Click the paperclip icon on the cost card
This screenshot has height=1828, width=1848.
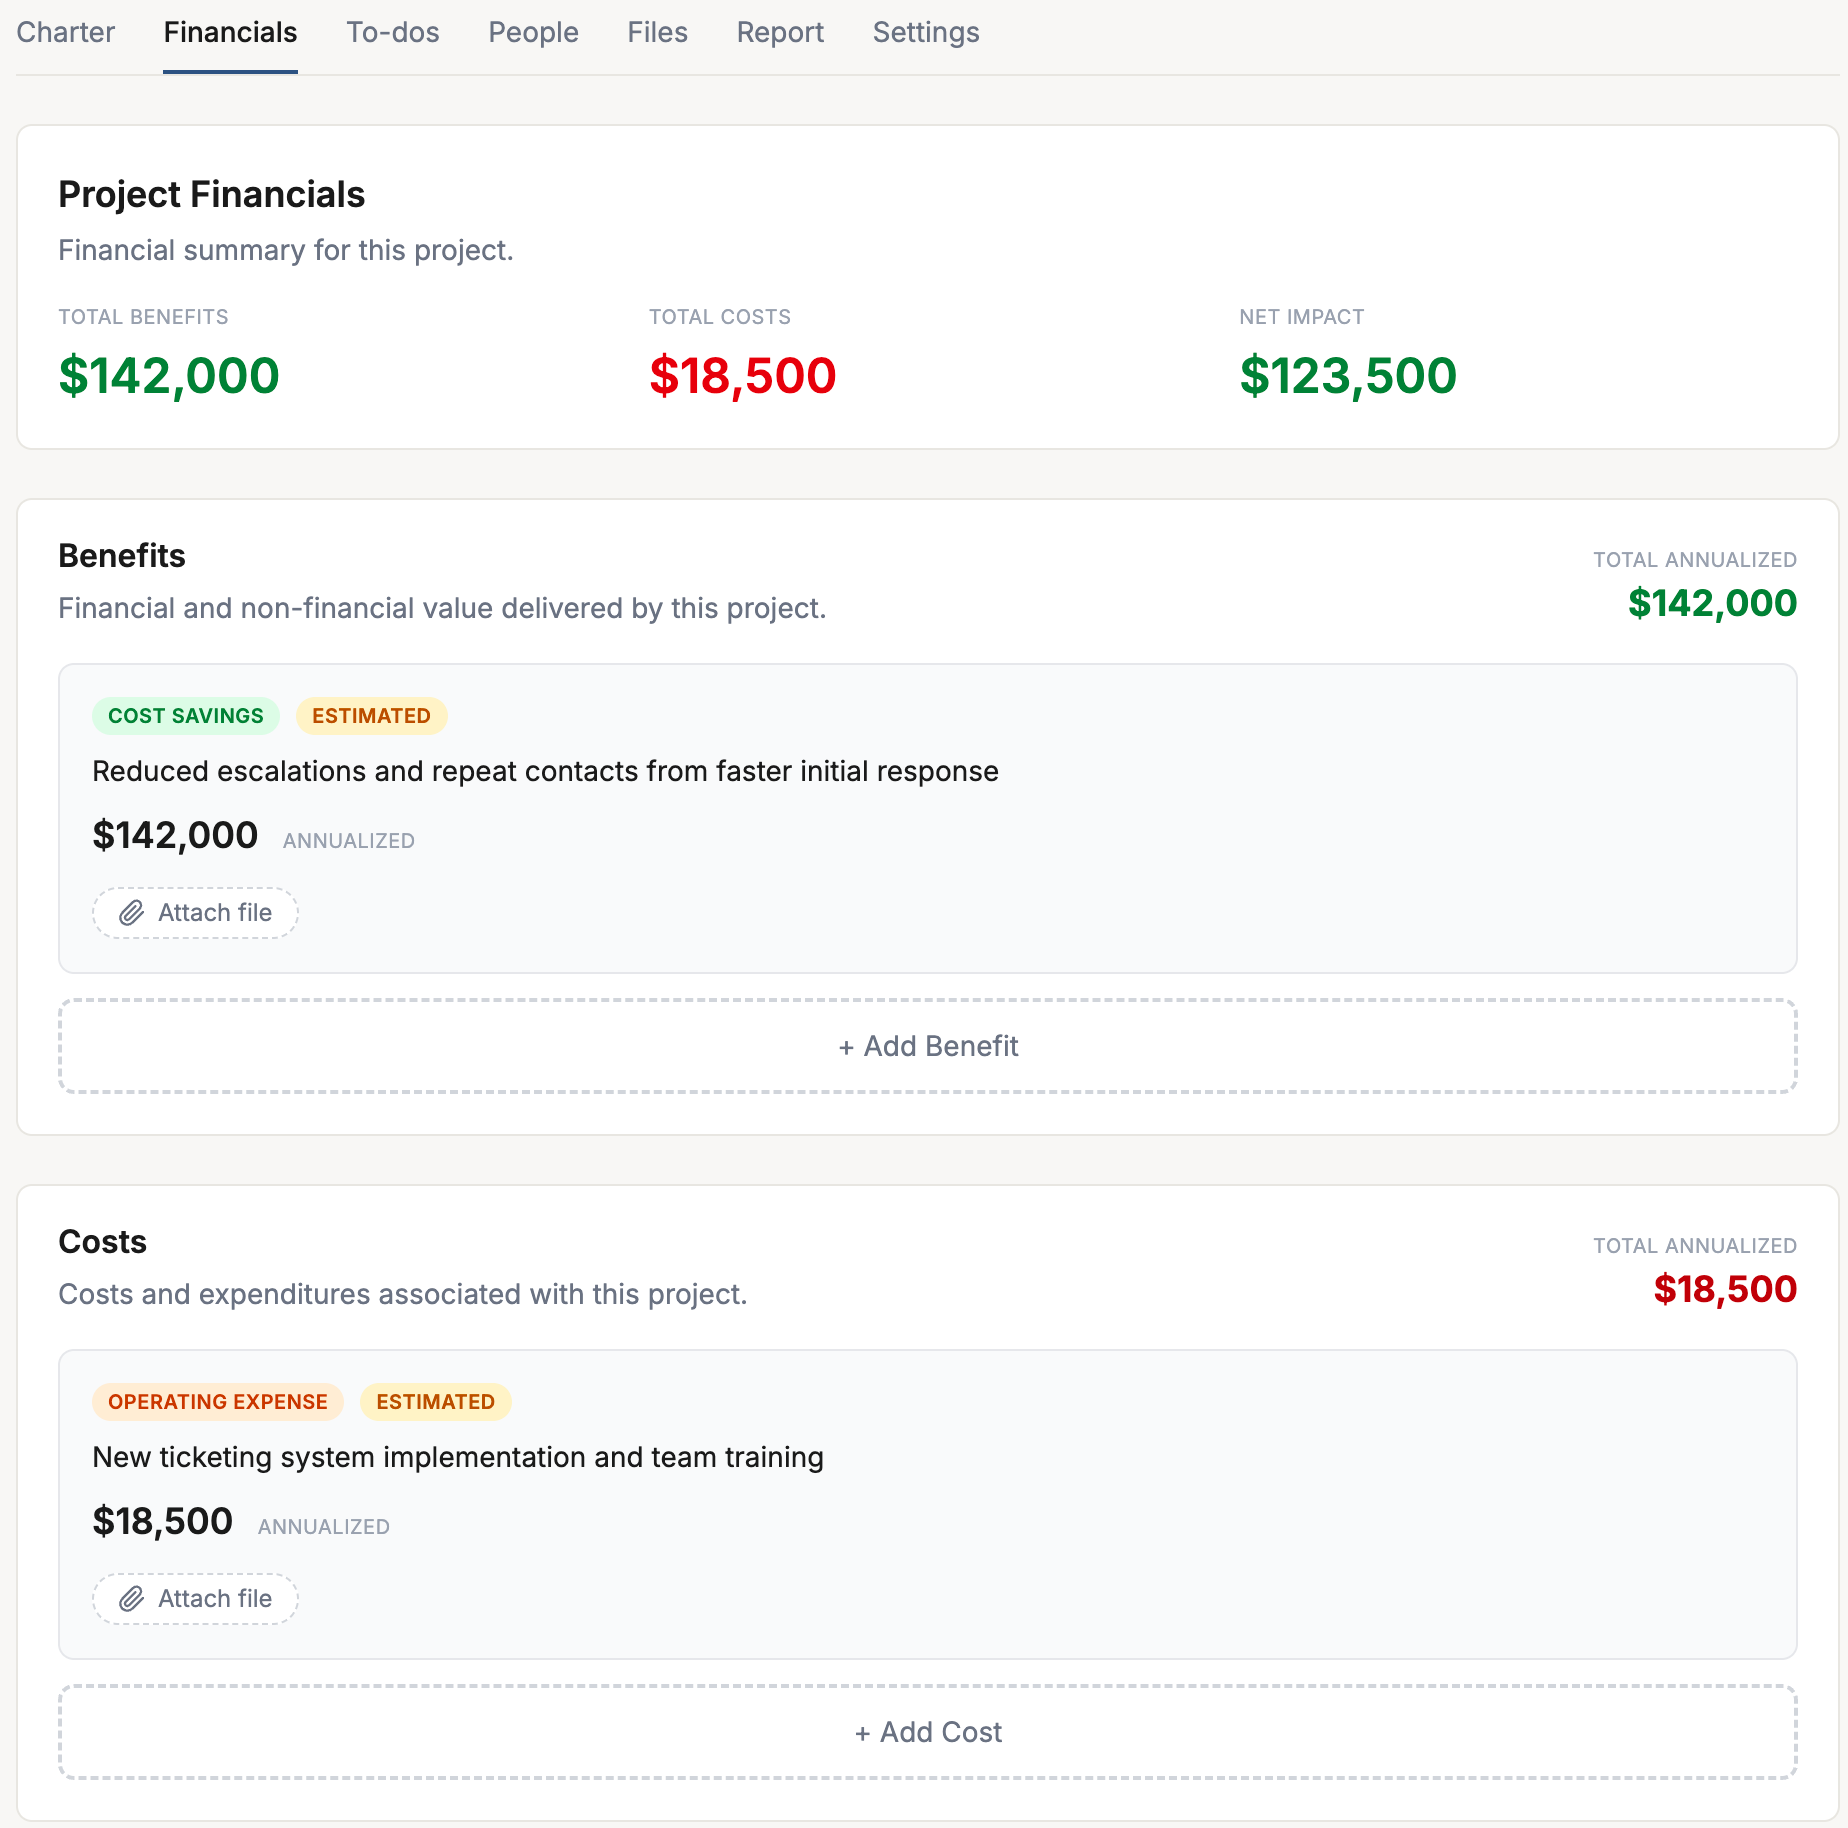[132, 1599]
